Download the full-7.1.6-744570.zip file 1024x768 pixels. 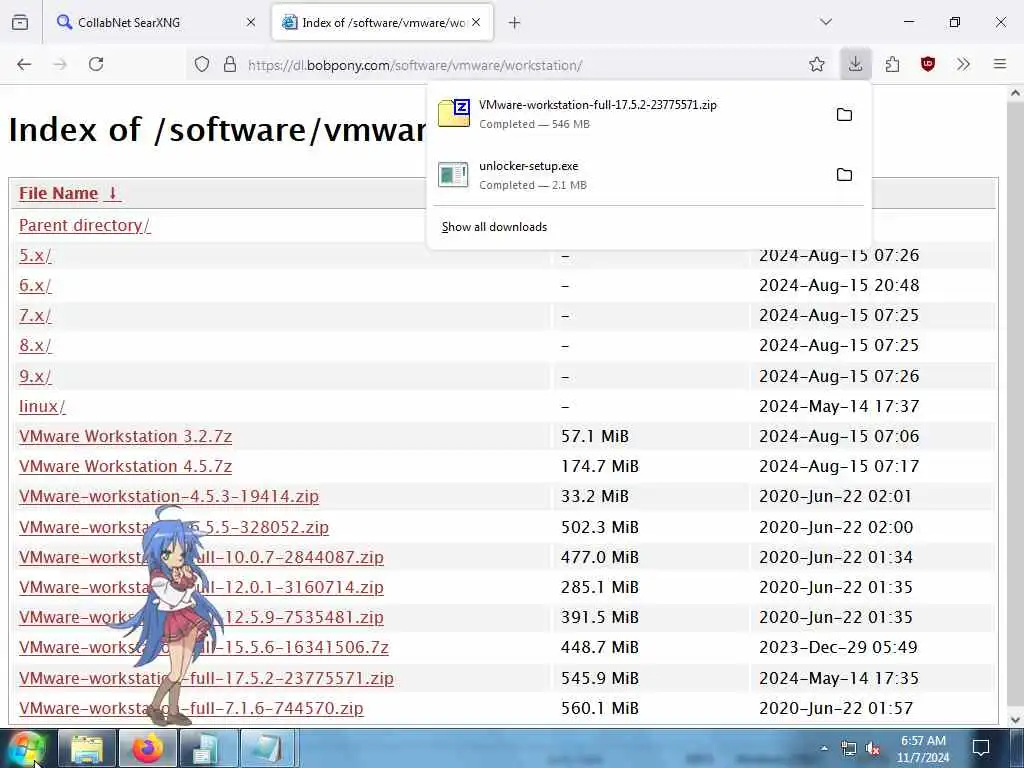point(191,708)
